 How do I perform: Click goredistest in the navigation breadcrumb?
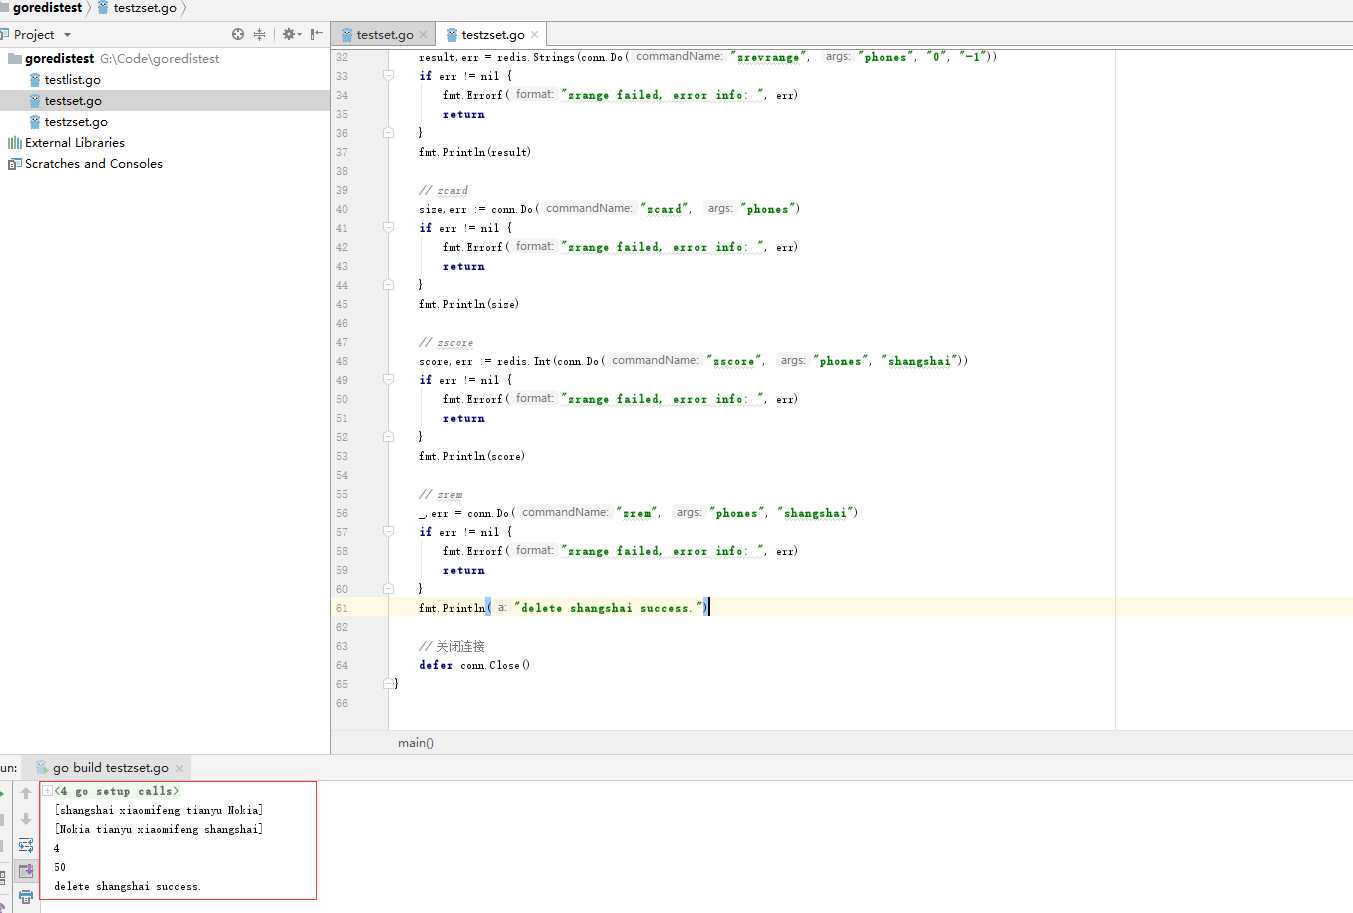[47, 7]
